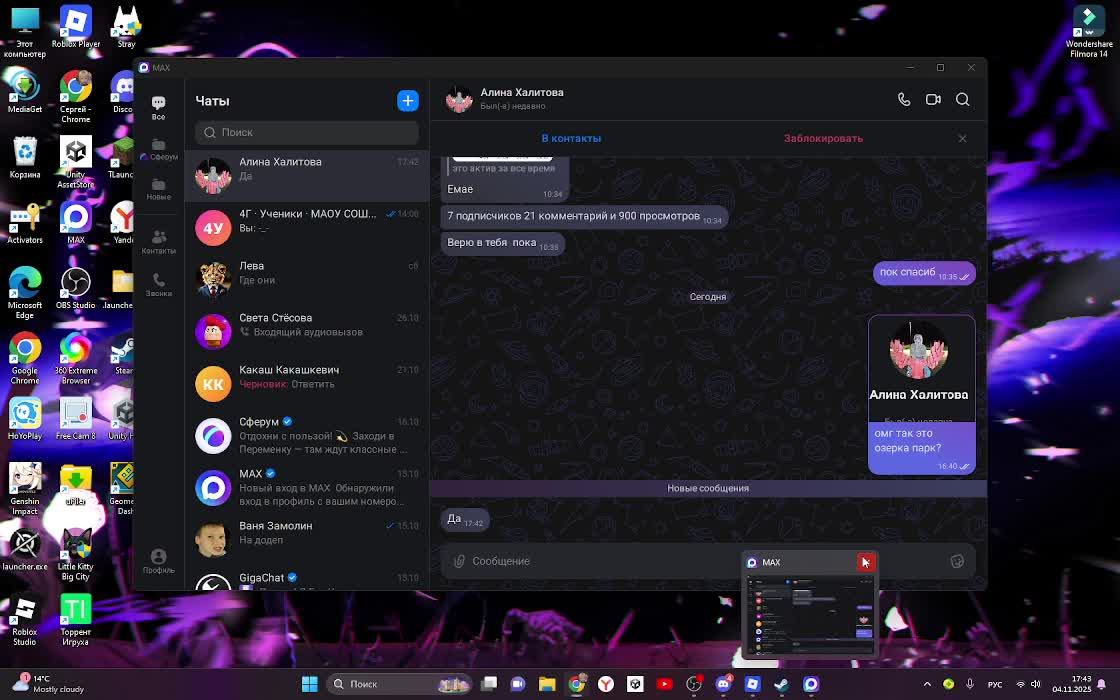Open the chat with Света Стёсова
Screen dimensions: 1120x700
pos(307,331)
